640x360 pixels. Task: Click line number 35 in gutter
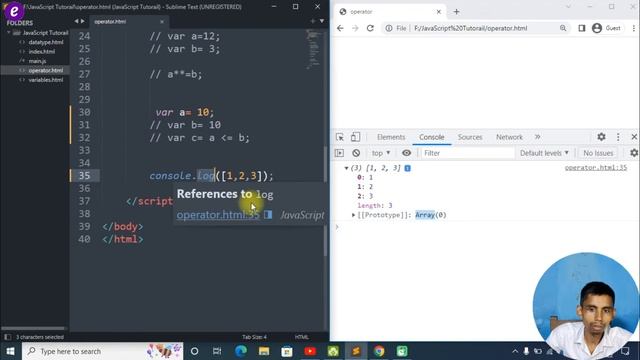tap(84, 176)
